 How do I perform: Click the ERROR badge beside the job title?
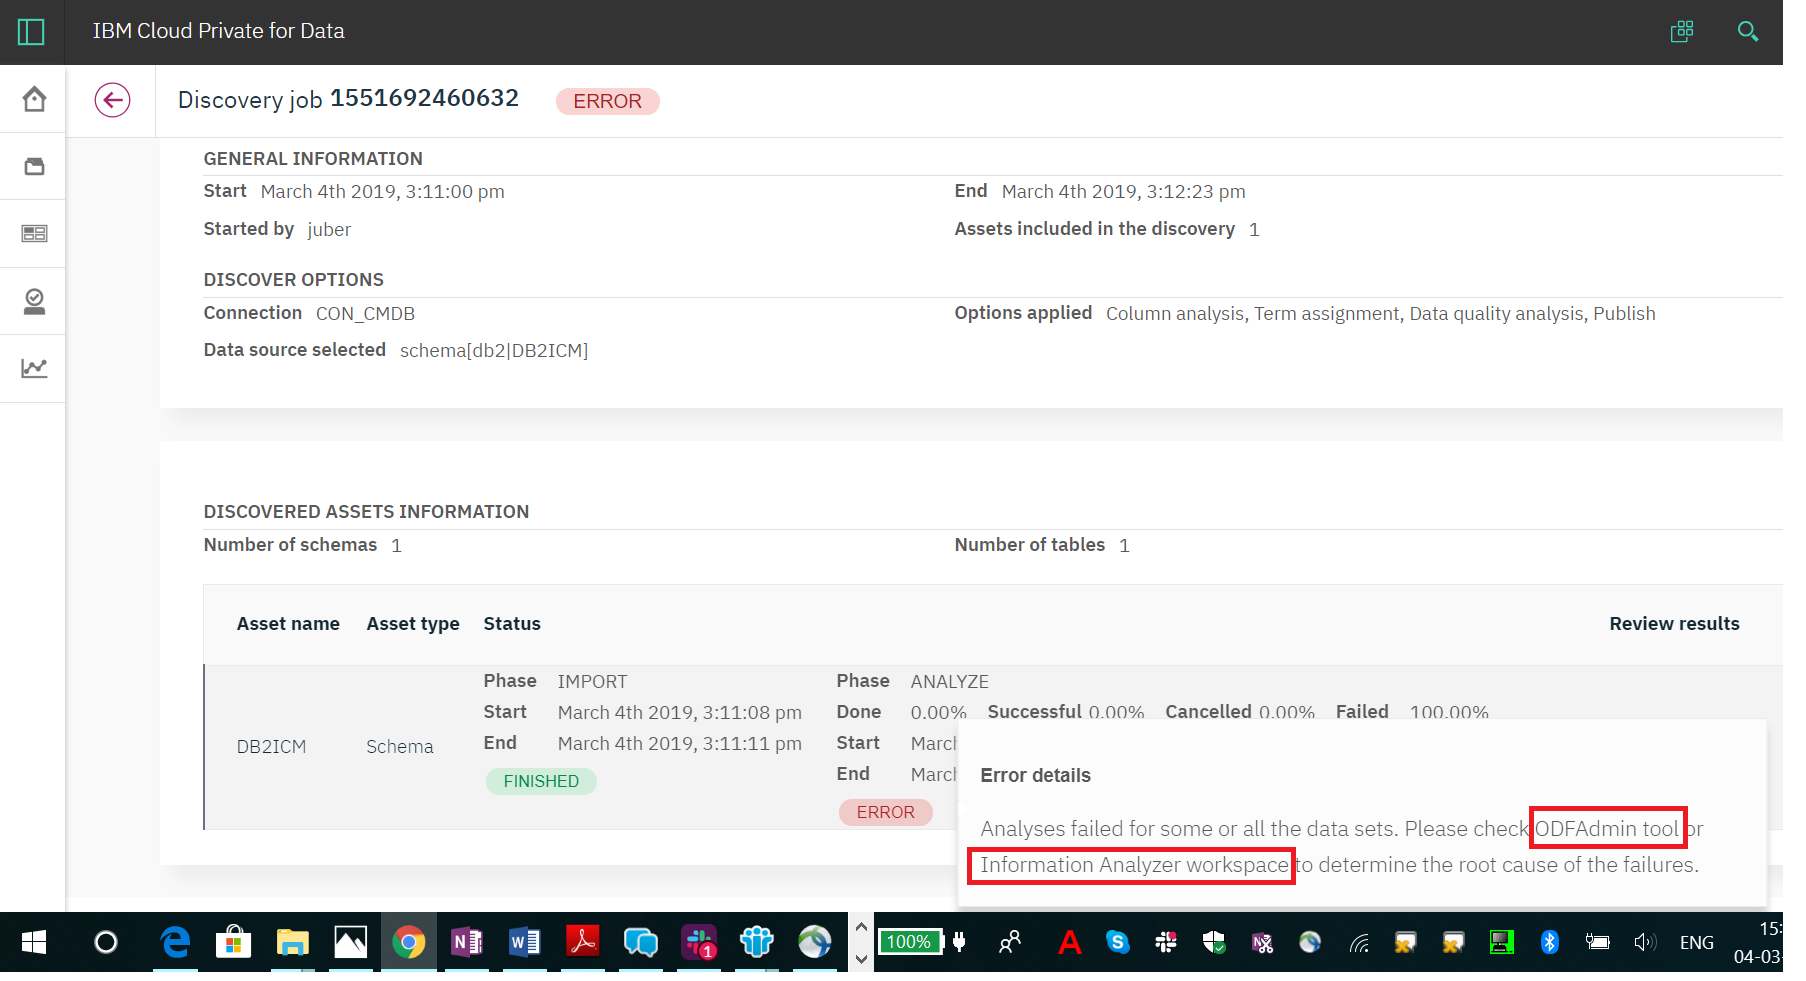607,101
